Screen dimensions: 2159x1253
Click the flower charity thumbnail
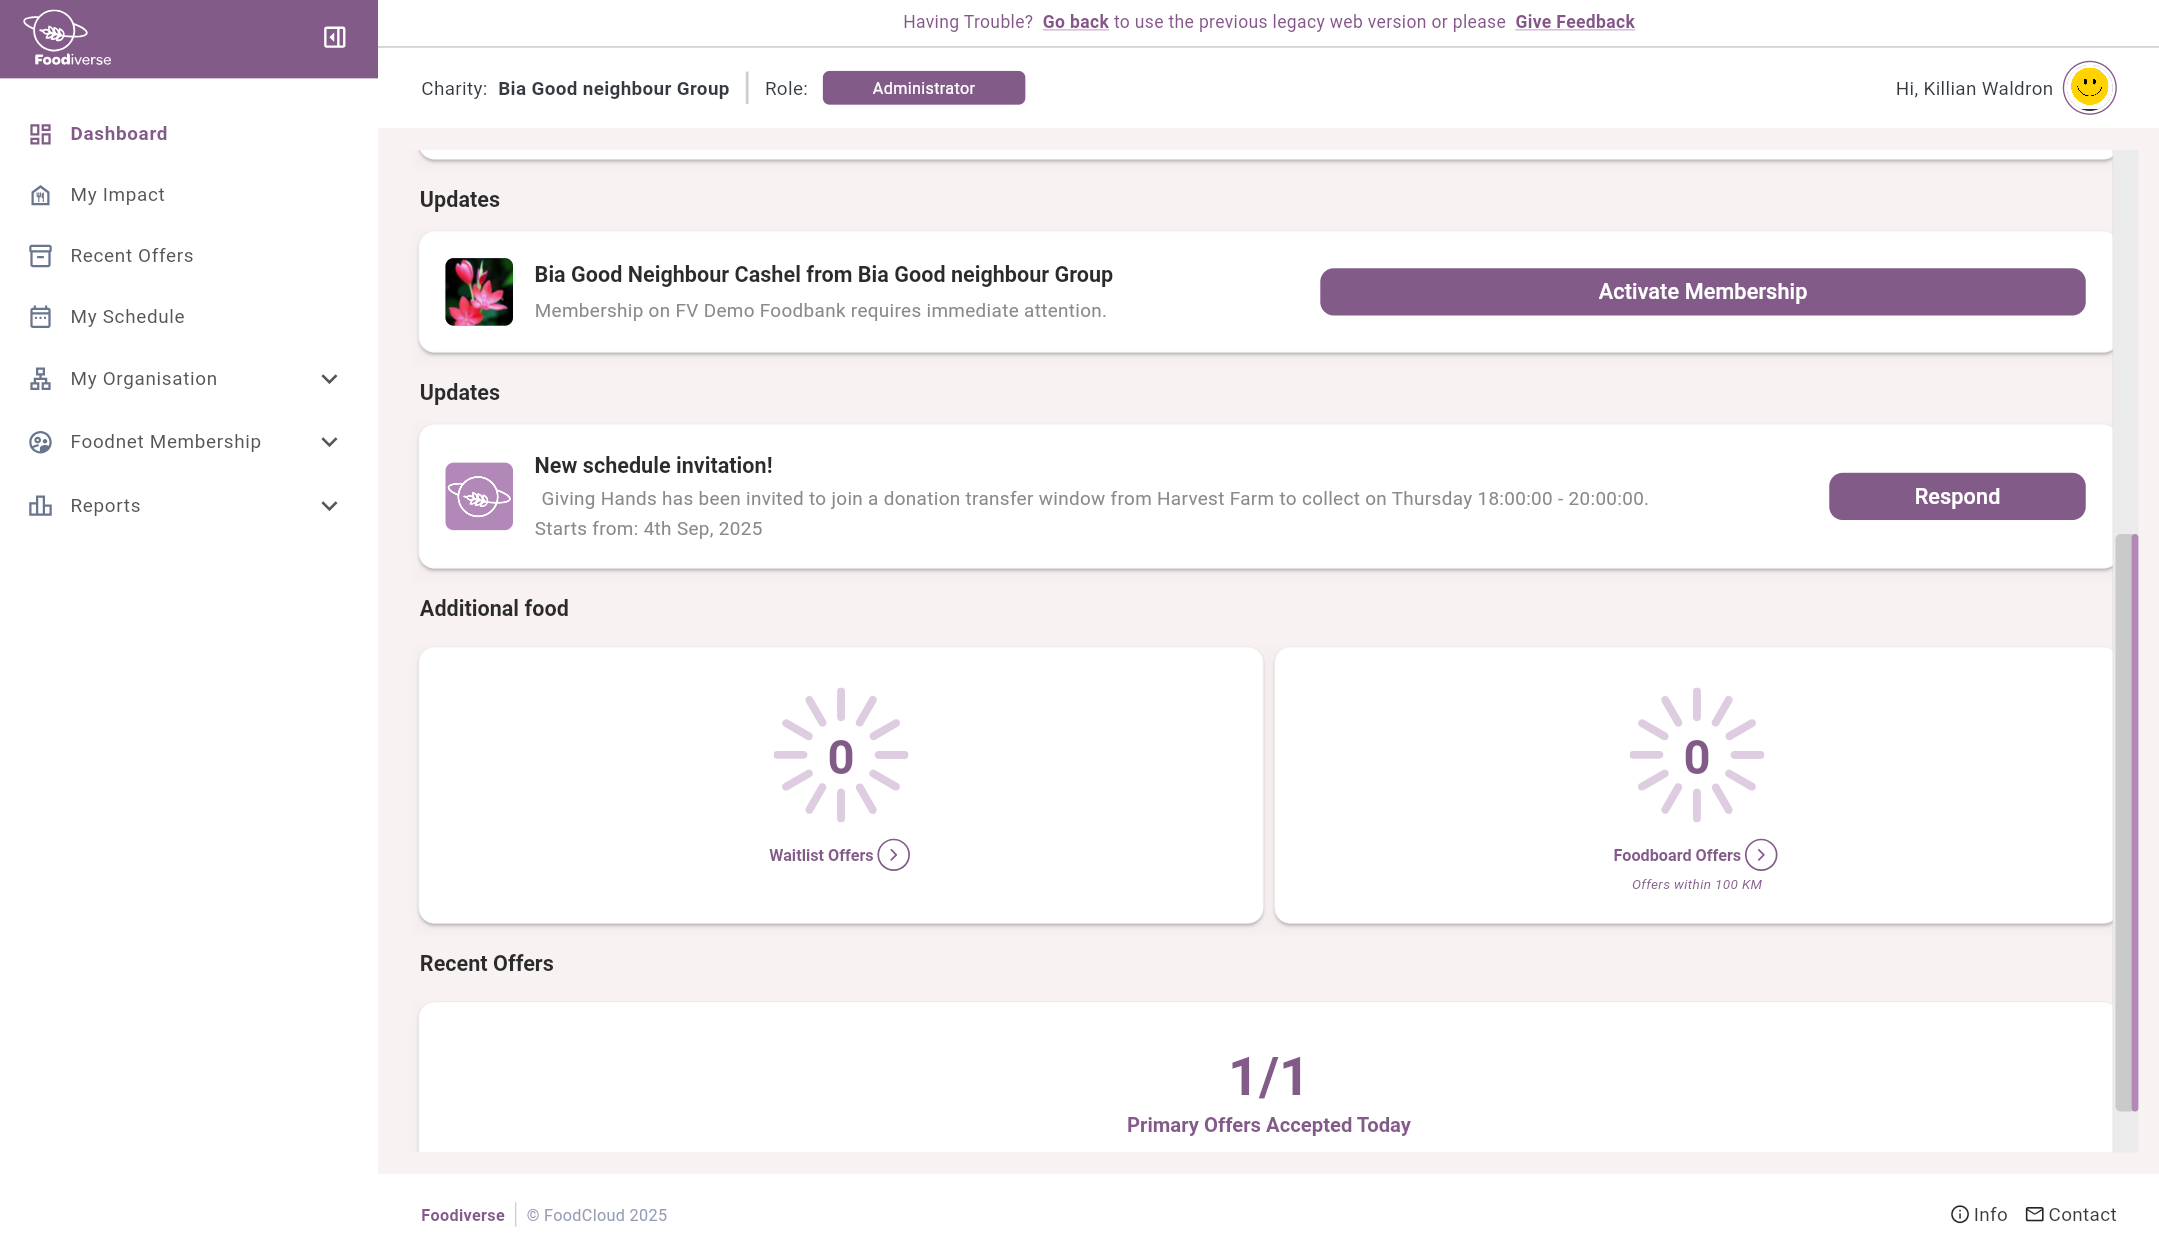click(x=479, y=292)
